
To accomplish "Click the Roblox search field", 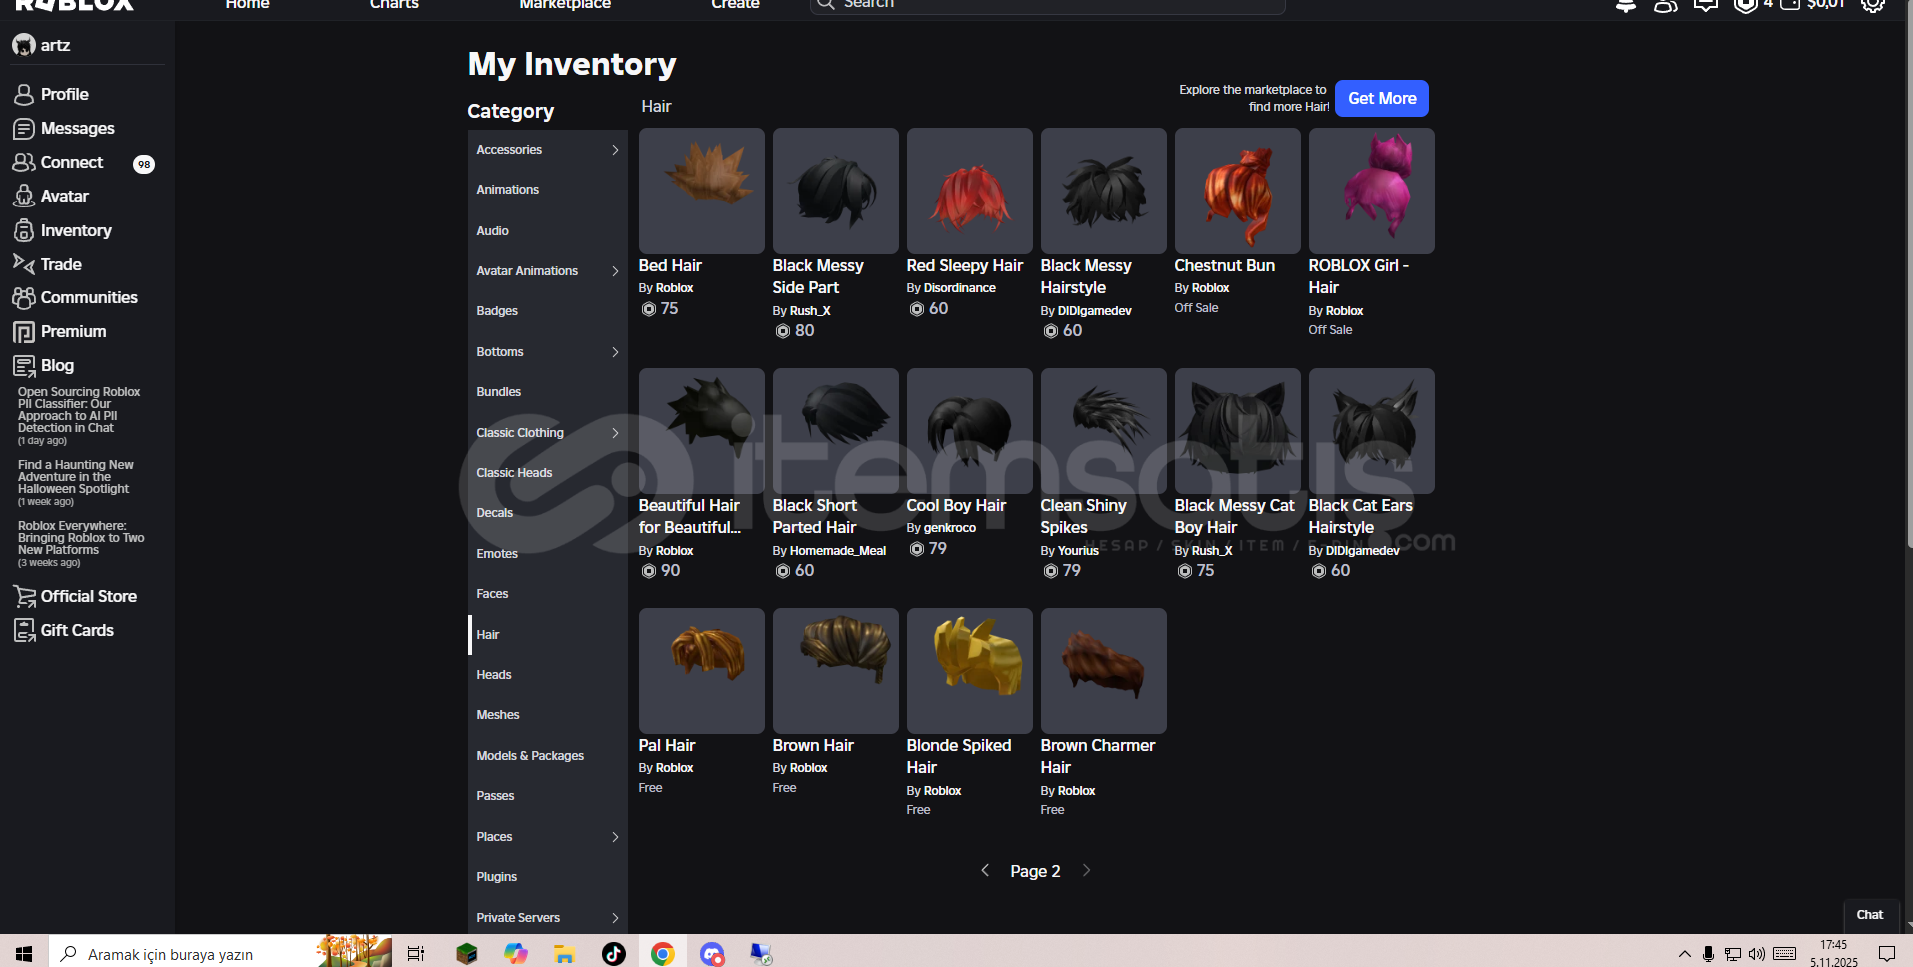I will [1047, 5].
